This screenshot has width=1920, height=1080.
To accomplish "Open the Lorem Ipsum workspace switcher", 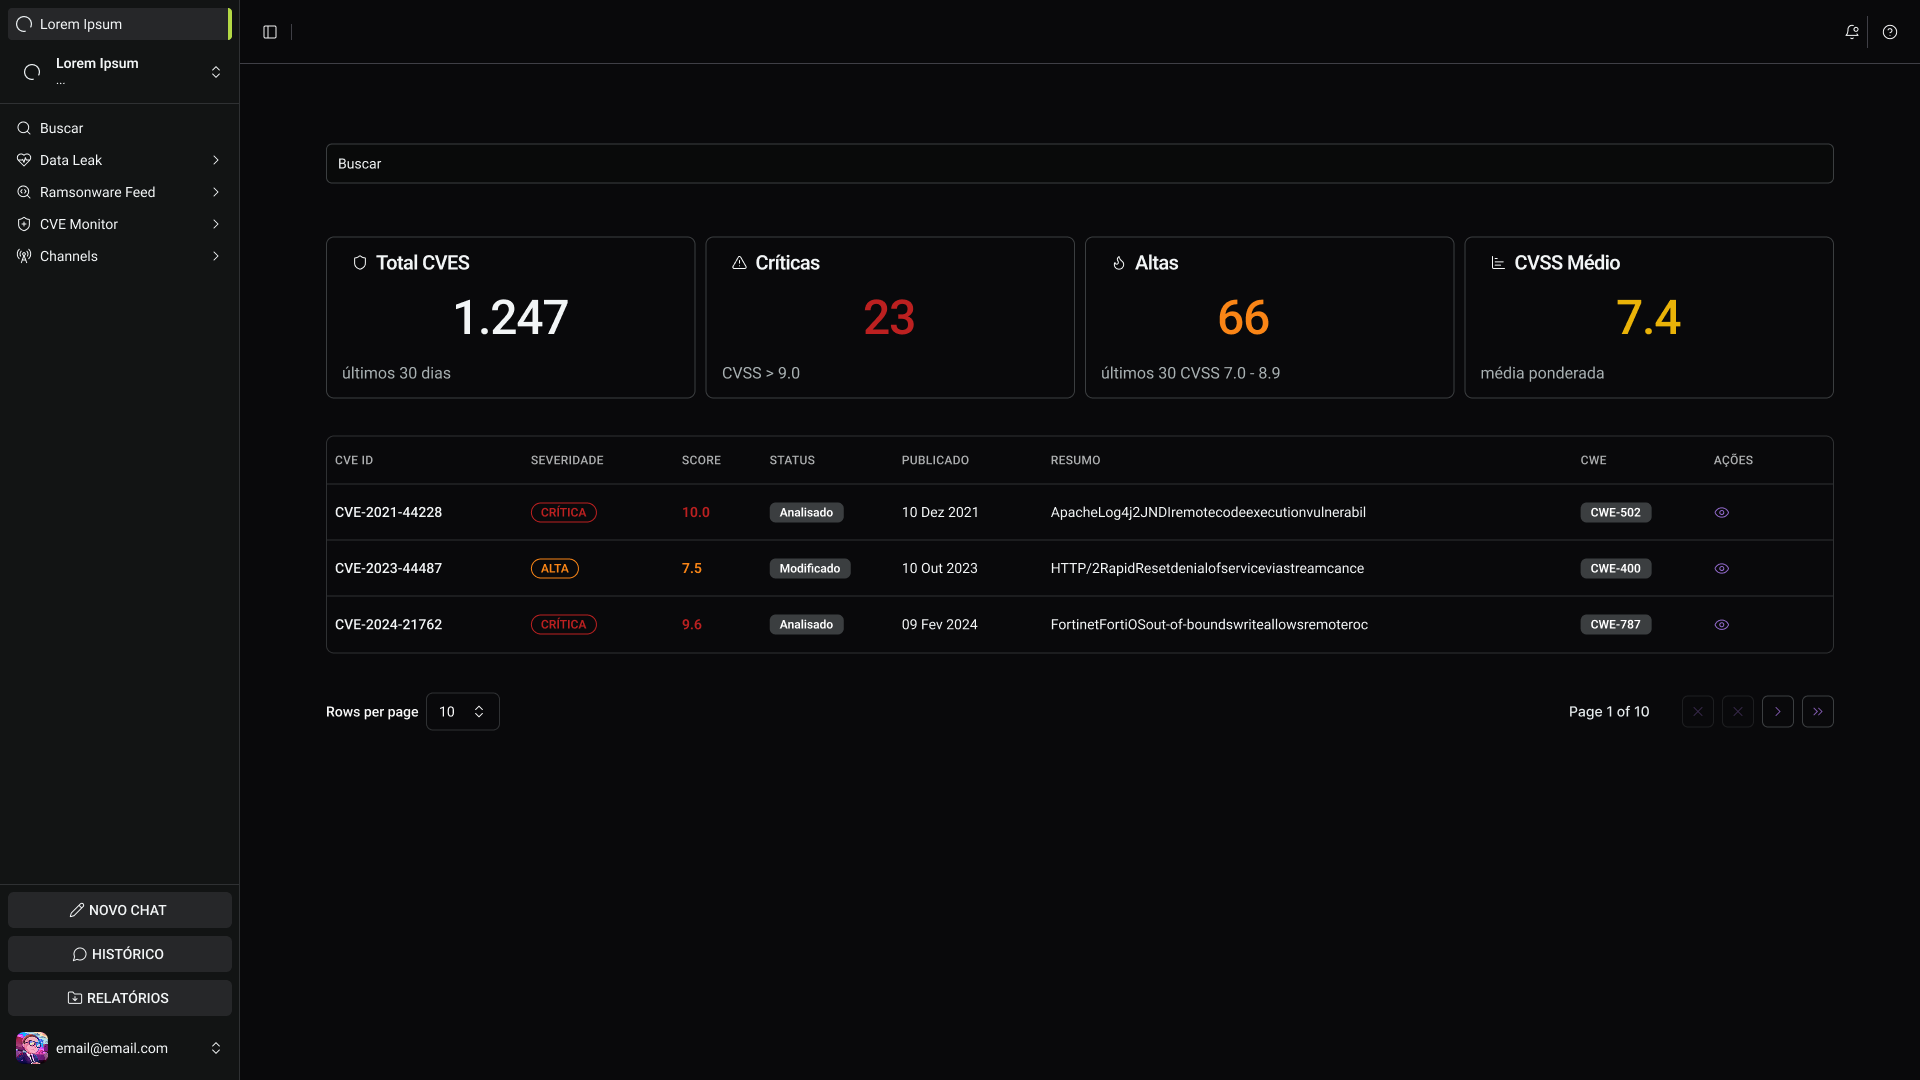I will [x=120, y=72].
